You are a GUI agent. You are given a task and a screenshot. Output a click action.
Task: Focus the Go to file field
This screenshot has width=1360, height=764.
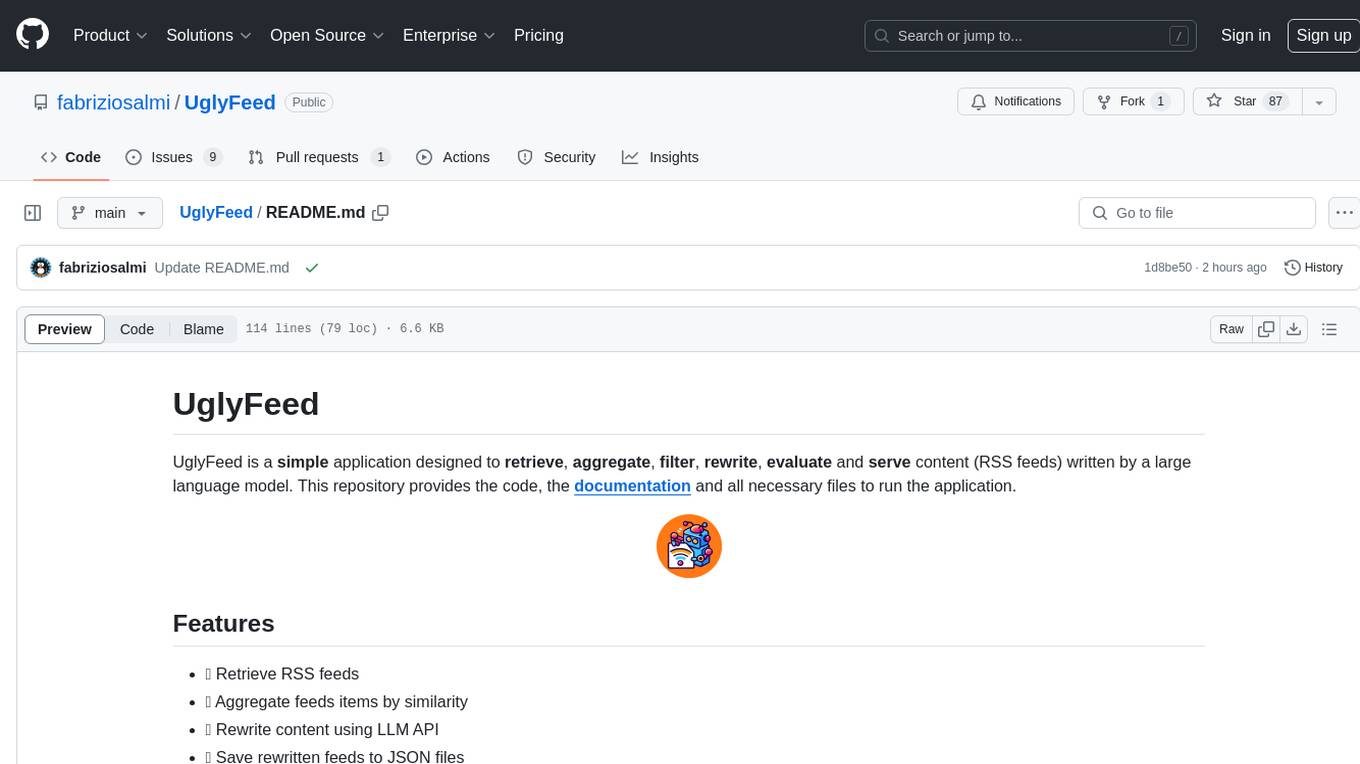1197,213
